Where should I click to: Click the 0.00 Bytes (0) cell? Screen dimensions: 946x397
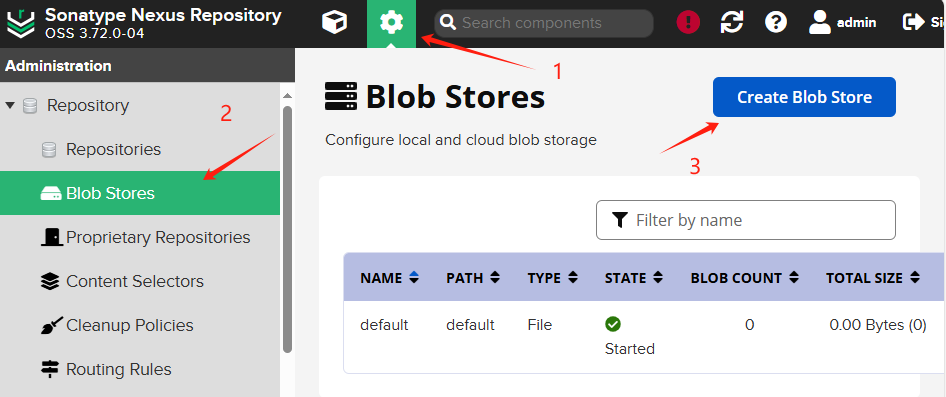coord(878,325)
